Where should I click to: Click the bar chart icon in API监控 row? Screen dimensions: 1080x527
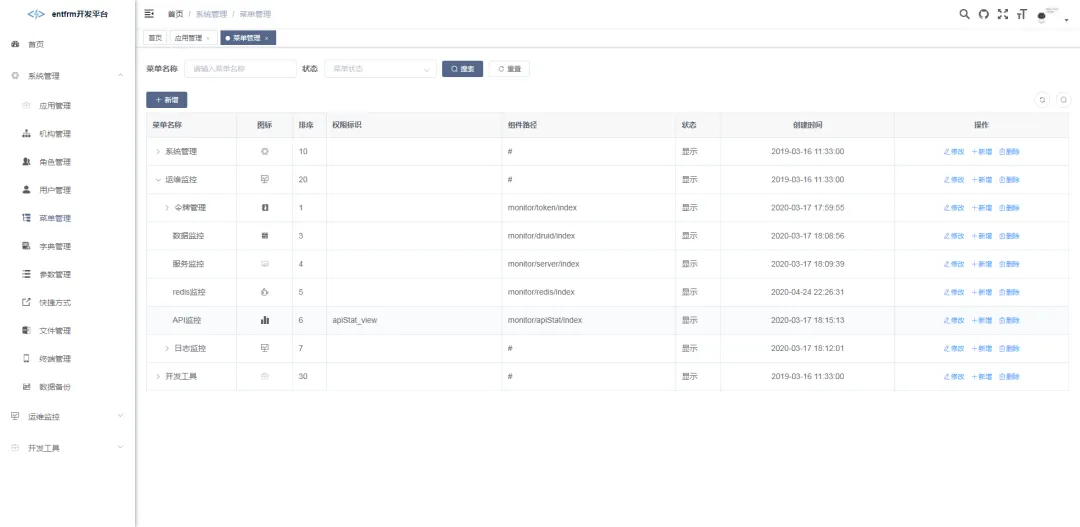[x=264, y=320]
